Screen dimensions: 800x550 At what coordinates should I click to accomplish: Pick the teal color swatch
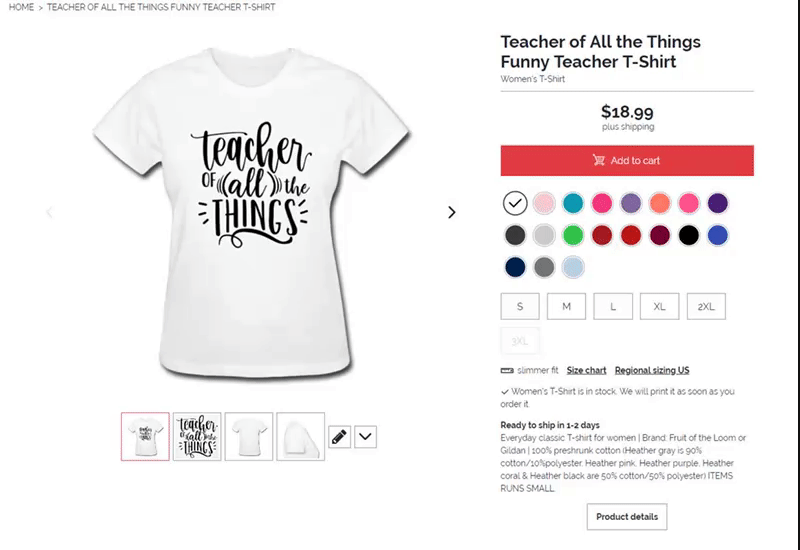coord(573,203)
